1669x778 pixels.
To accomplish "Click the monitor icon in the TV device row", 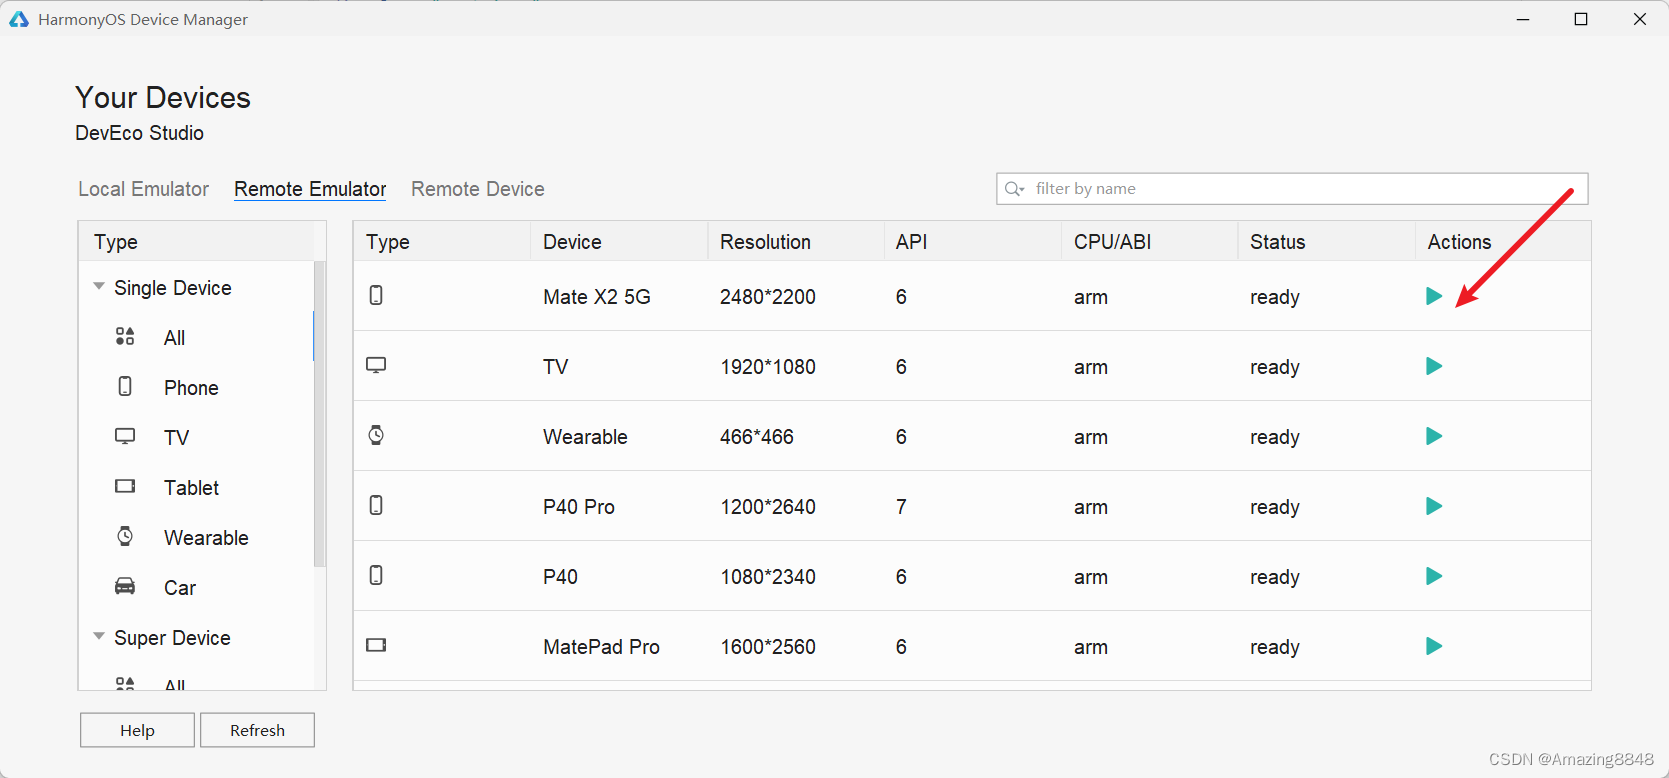I will click(376, 365).
